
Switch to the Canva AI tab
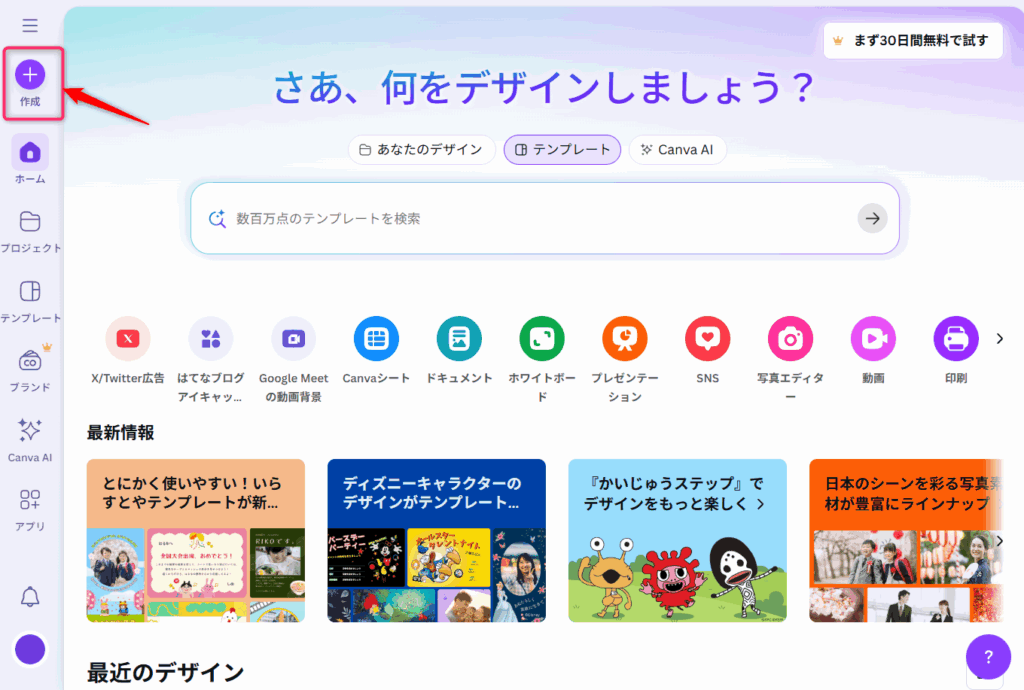click(677, 150)
